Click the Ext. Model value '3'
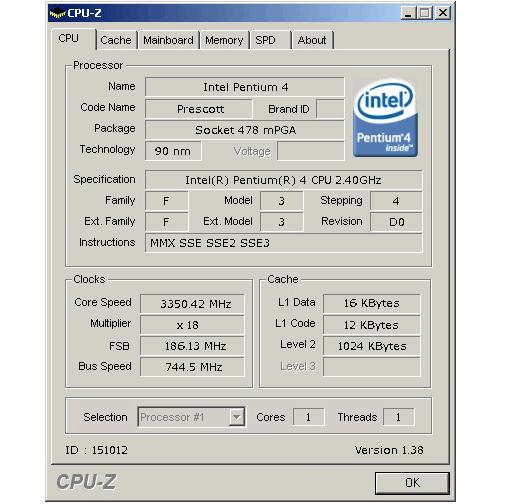This screenshot has height=504, width=512. (282, 222)
